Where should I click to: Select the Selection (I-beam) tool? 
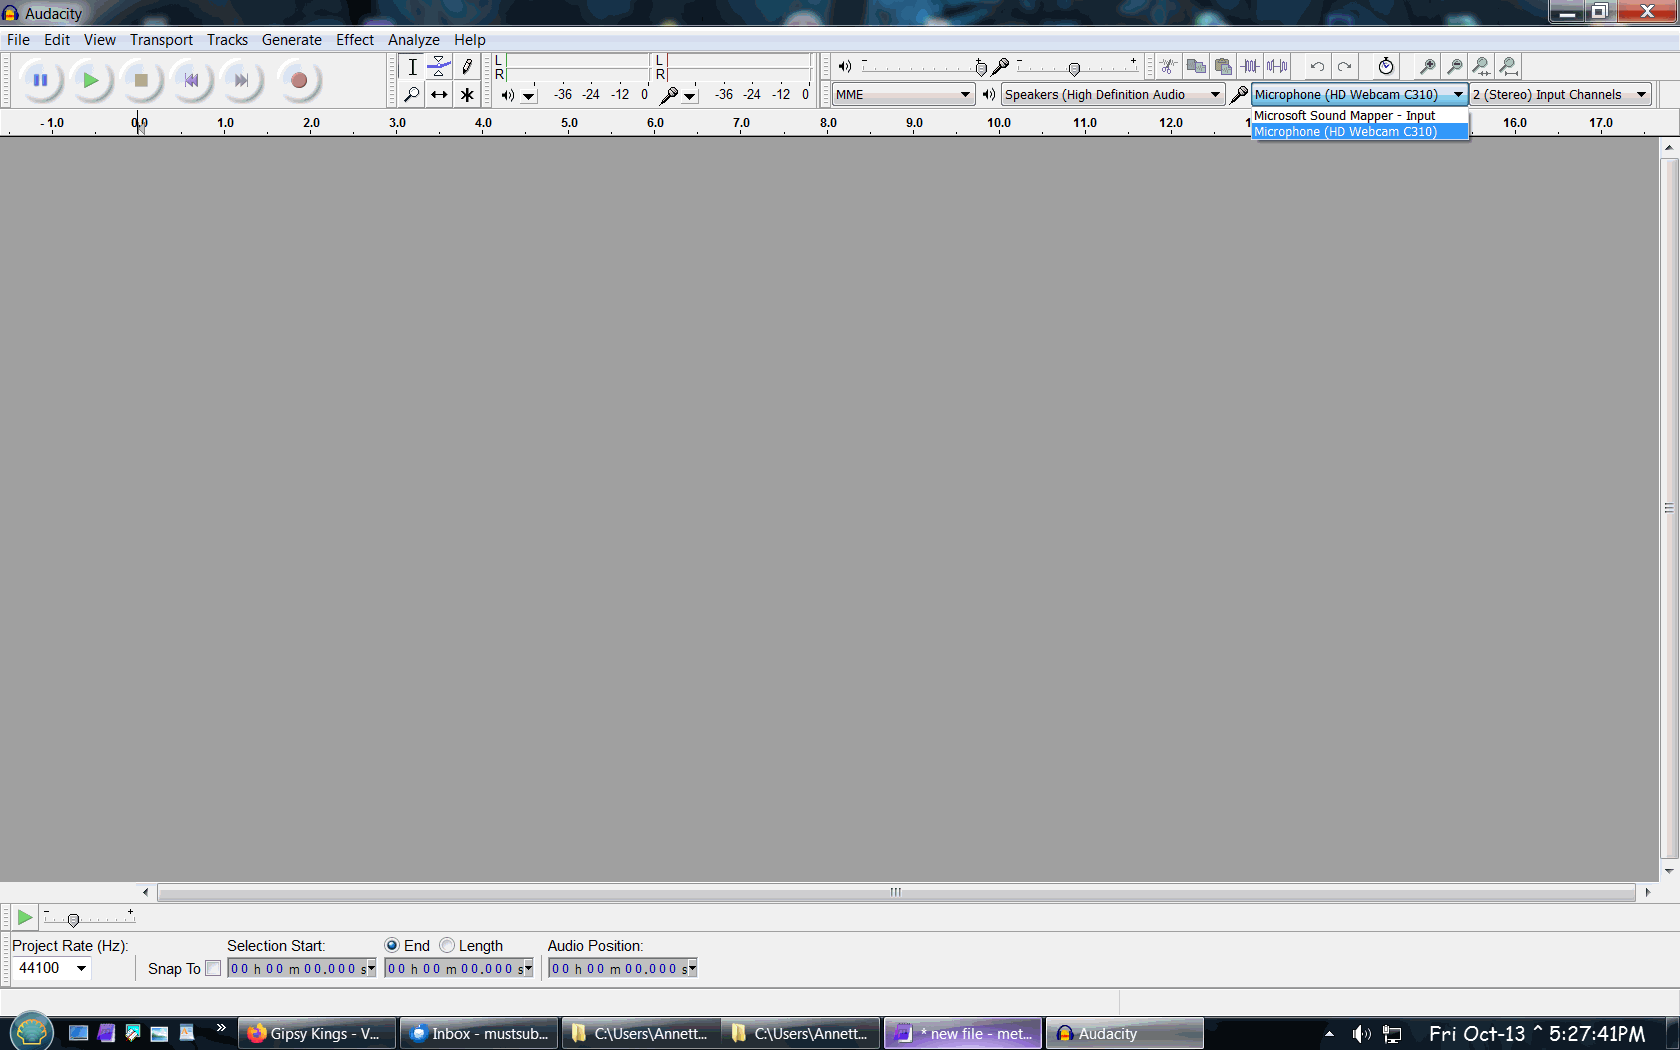412,67
